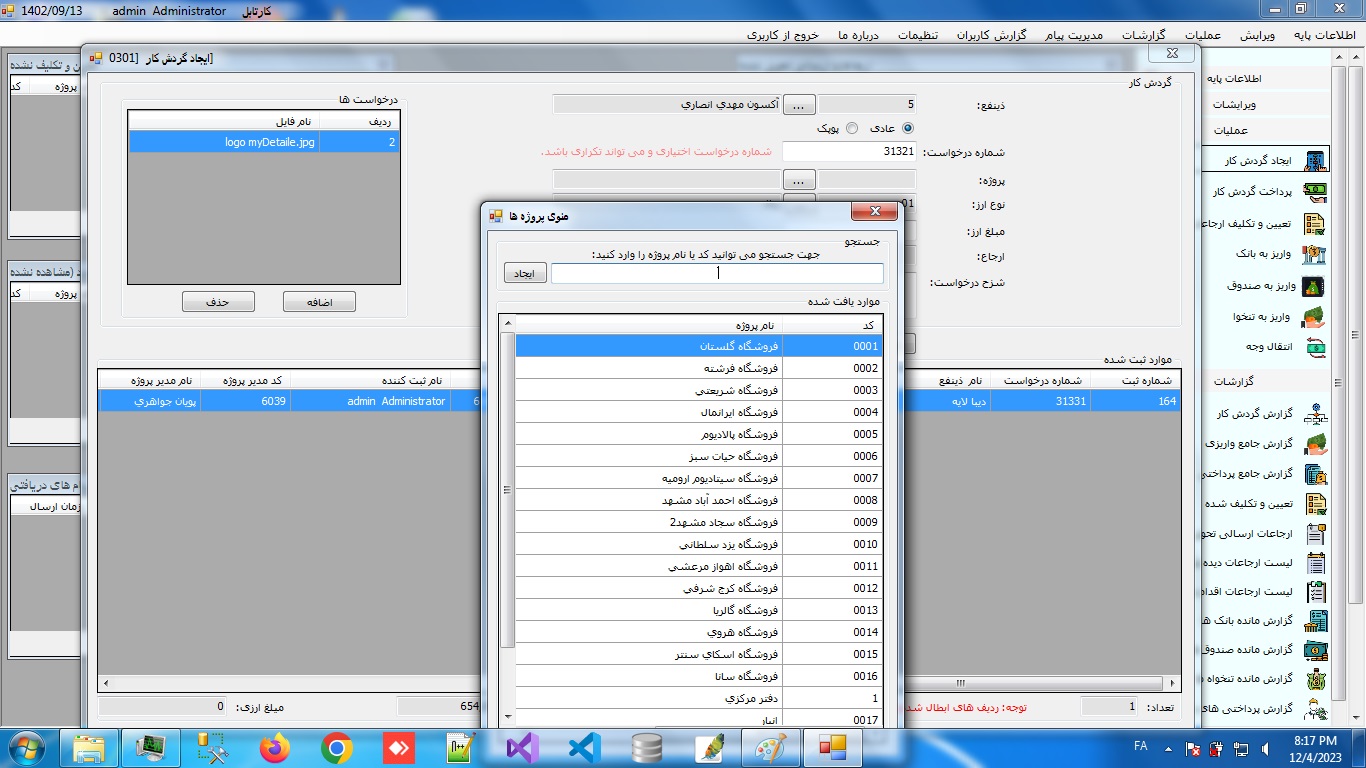The image size is (1366, 768).
Task: Select the واریز به صندوق icon
Action: point(1315,286)
